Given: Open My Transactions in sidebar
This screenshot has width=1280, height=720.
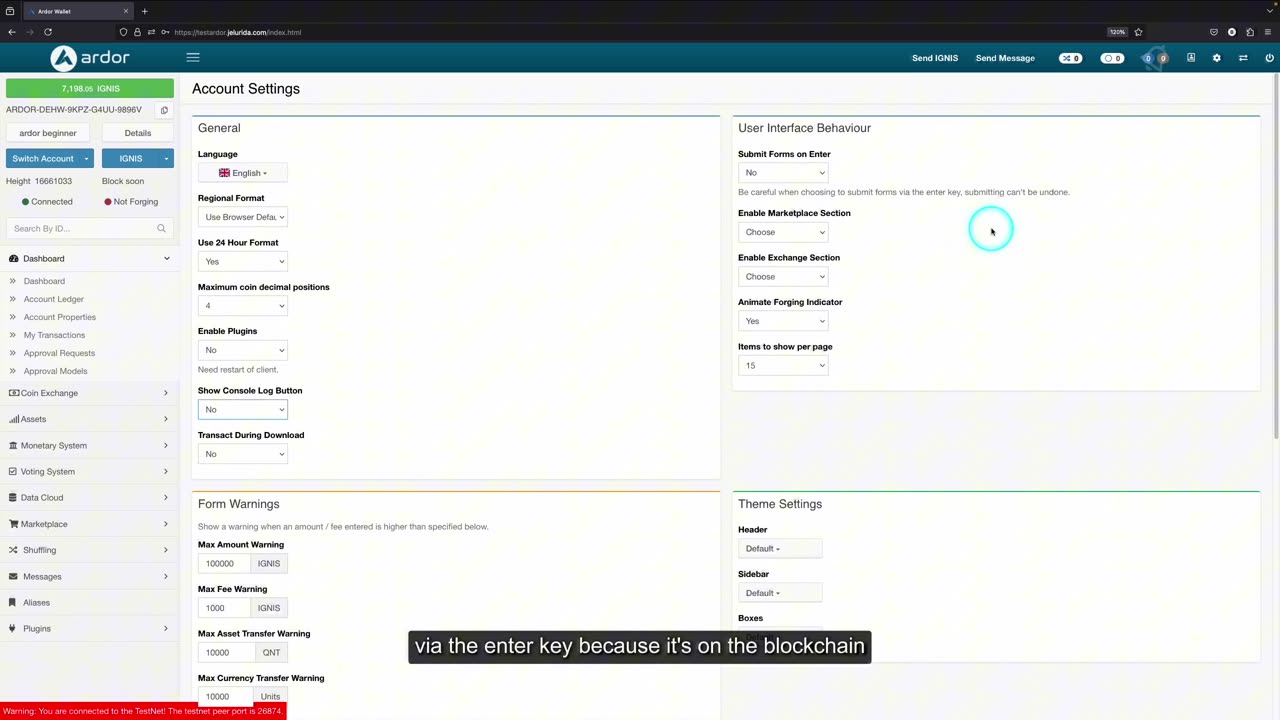Looking at the screenshot, I should (54, 335).
